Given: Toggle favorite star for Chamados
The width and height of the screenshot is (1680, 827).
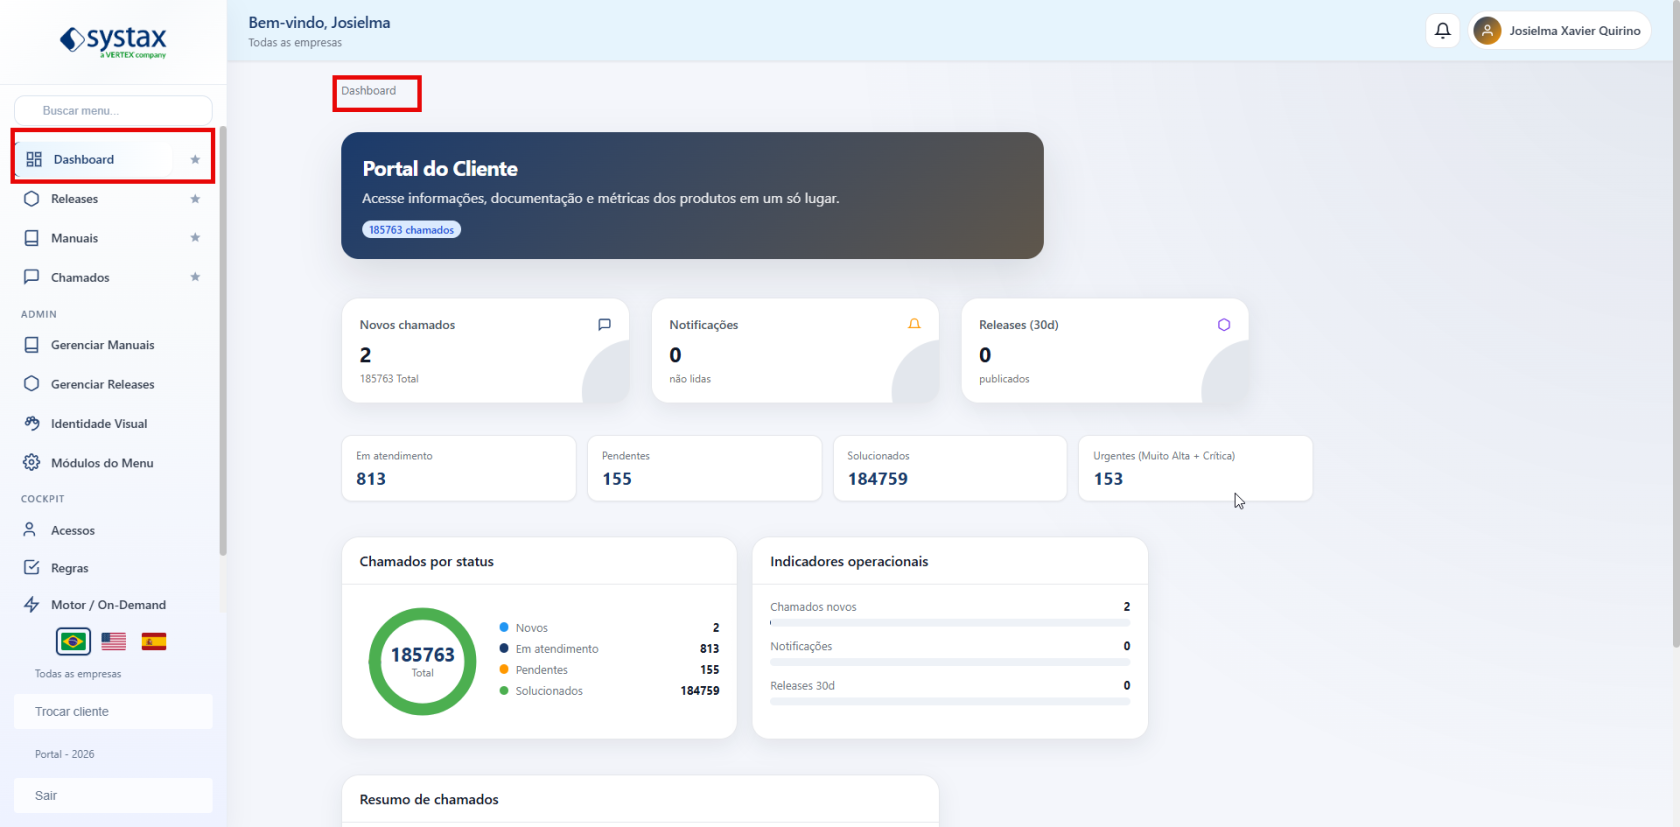Looking at the screenshot, I should (x=195, y=277).
